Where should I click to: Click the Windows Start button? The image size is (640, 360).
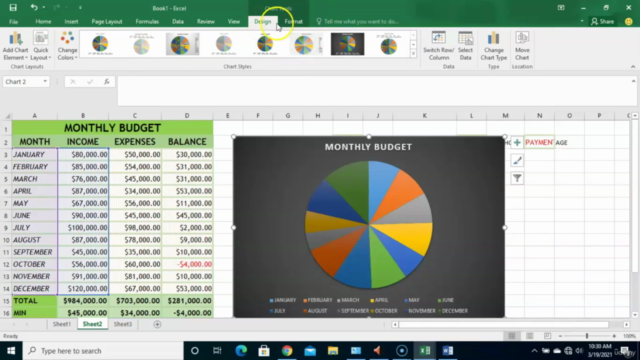[11, 351]
